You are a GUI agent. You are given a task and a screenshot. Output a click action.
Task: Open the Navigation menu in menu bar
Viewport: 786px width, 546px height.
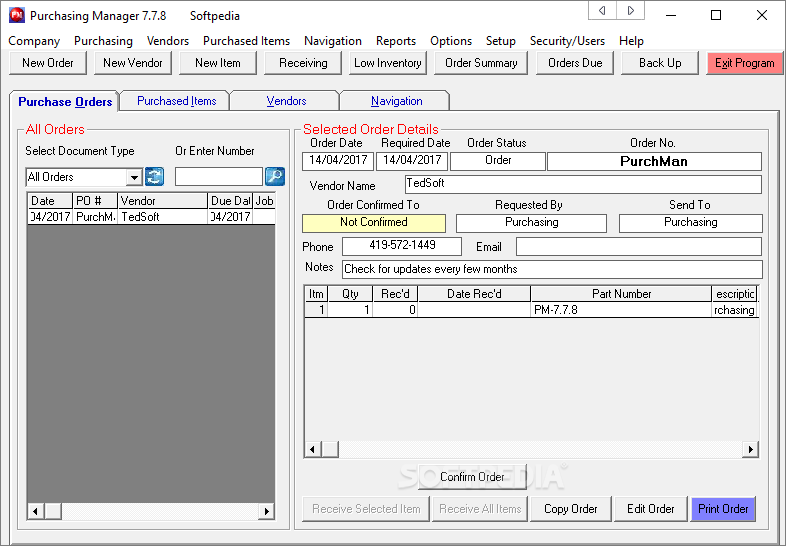tap(333, 41)
